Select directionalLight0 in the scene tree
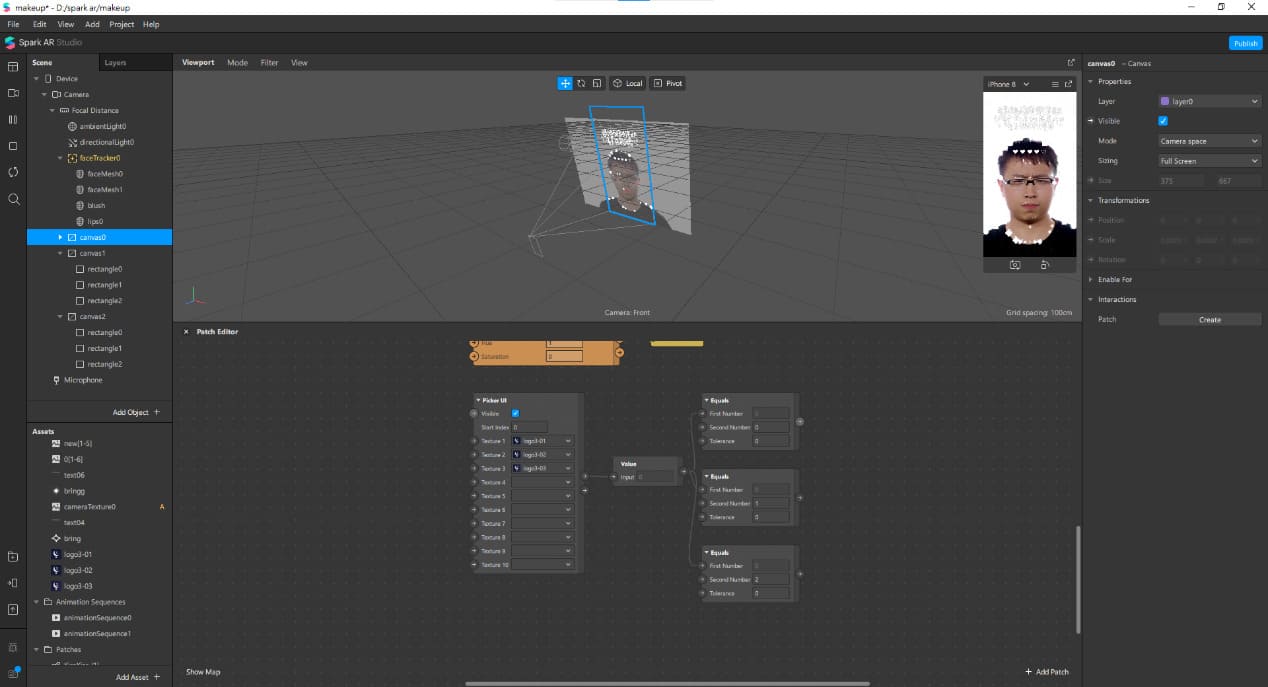1268x687 pixels. click(x=108, y=142)
